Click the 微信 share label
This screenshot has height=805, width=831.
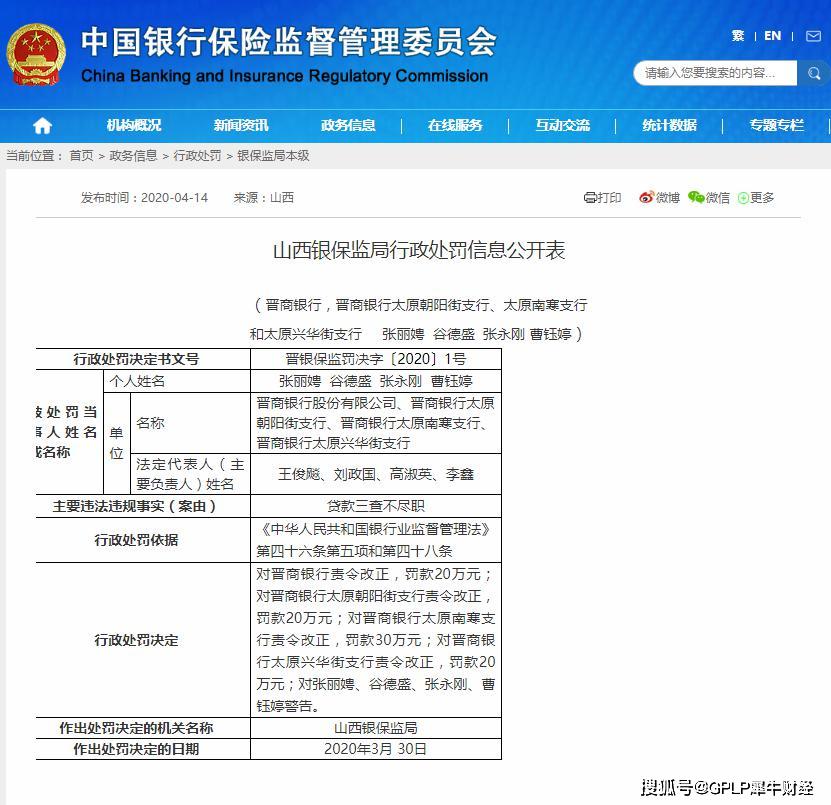click(718, 198)
